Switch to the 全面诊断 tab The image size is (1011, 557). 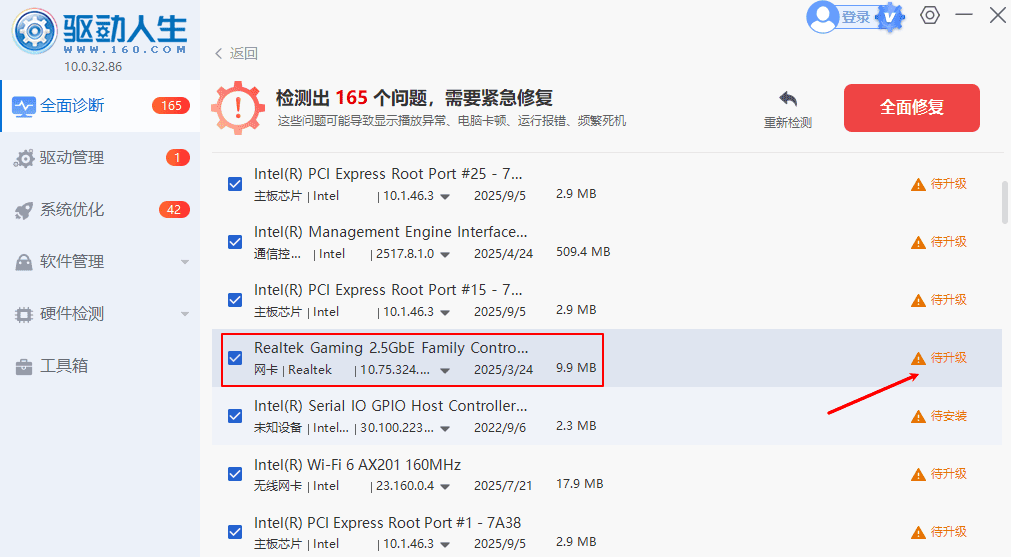tap(101, 106)
